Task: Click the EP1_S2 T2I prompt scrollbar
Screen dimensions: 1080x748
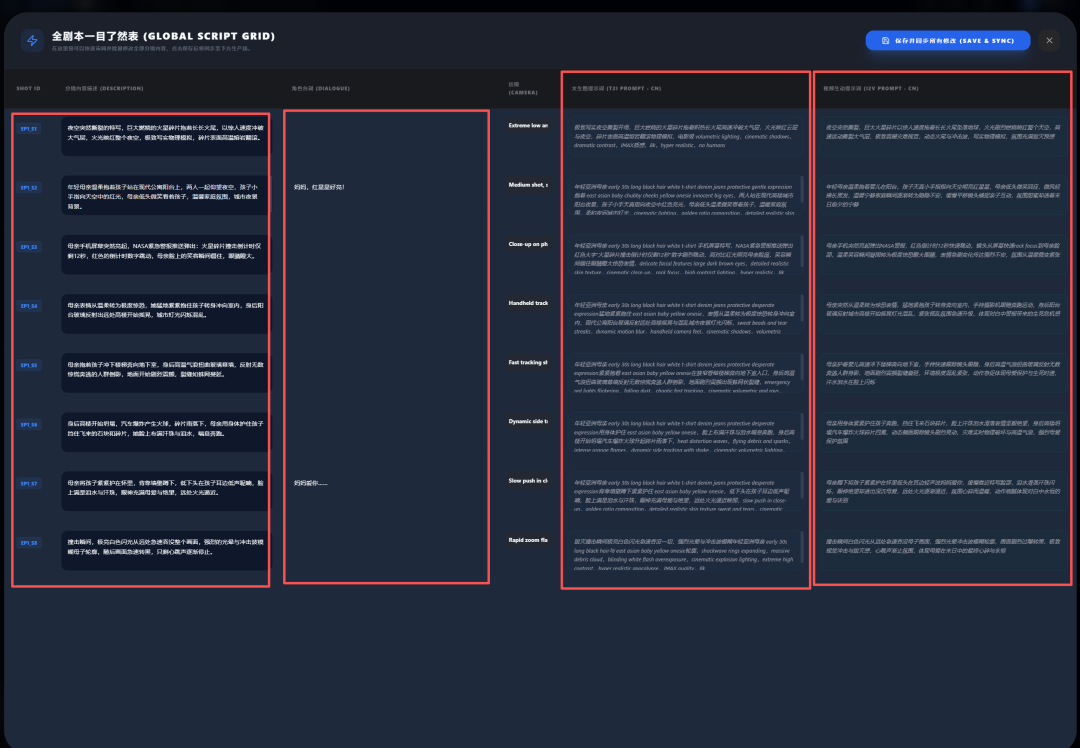Action: tap(802, 189)
